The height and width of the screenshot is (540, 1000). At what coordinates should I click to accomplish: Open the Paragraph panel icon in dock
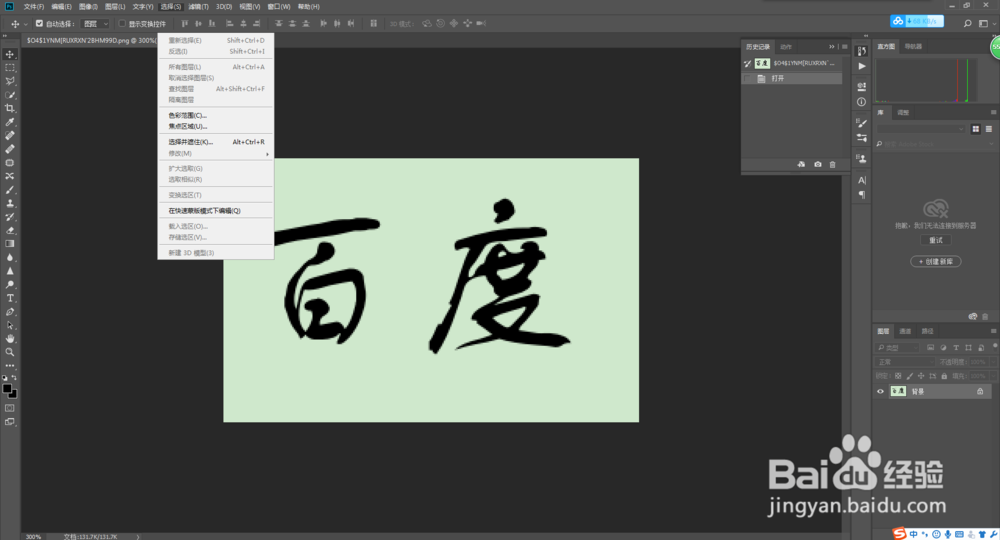tap(862, 194)
